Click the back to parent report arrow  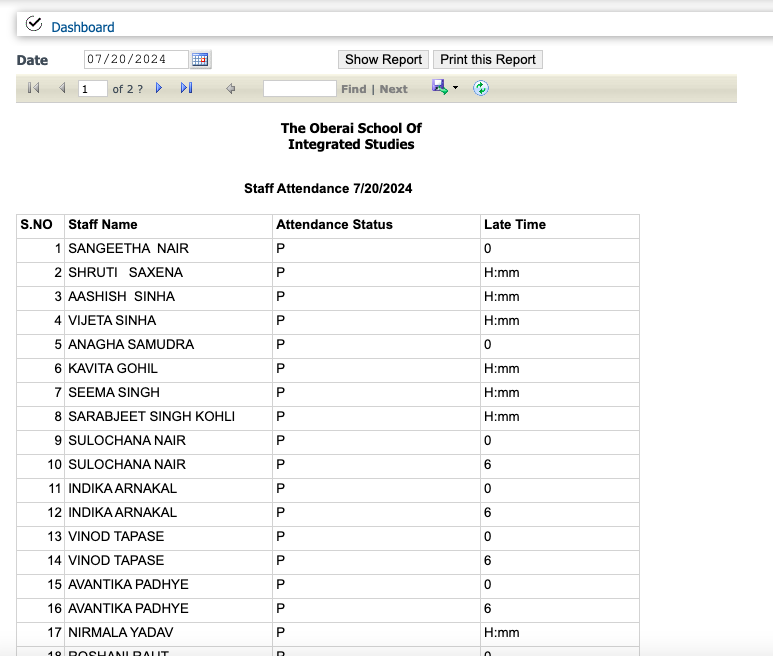[230, 89]
